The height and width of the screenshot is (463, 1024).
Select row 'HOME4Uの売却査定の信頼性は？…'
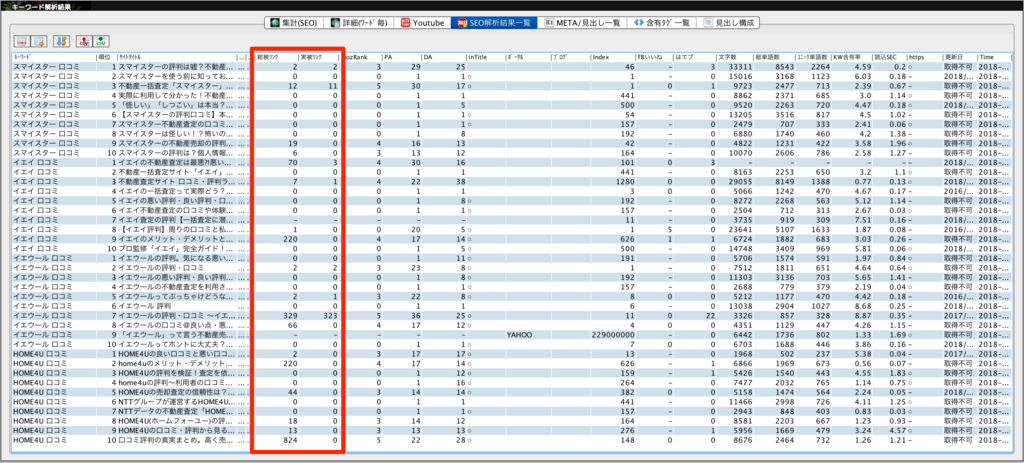point(511,392)
